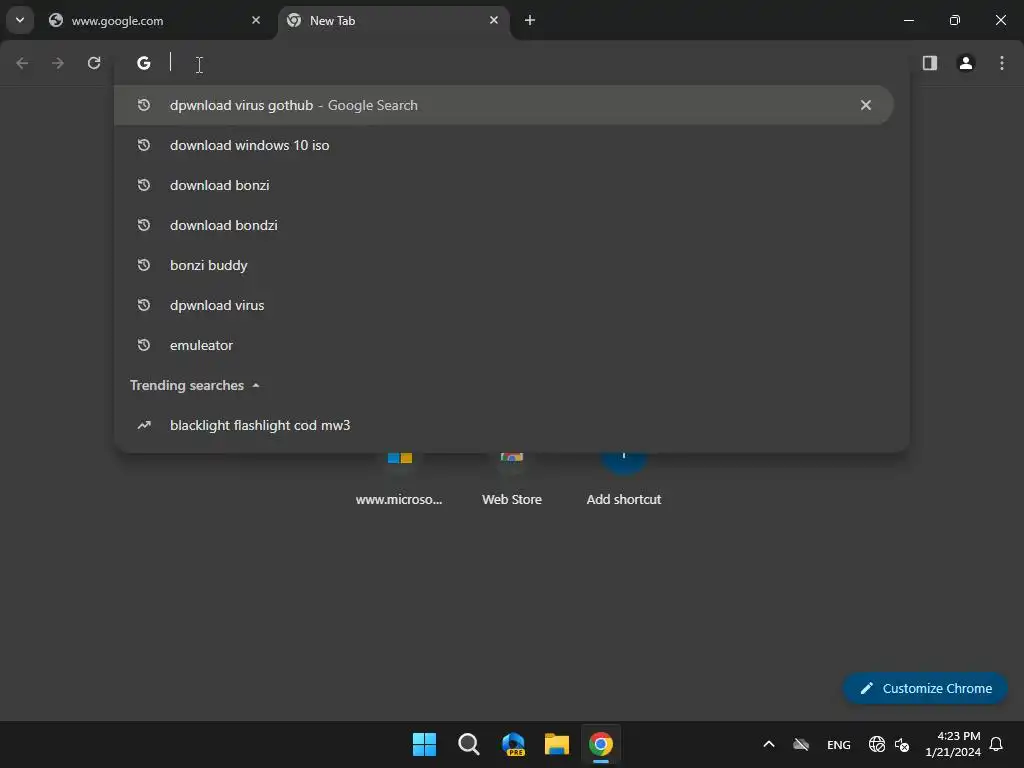Select the New Tab tab

point(394,21)
